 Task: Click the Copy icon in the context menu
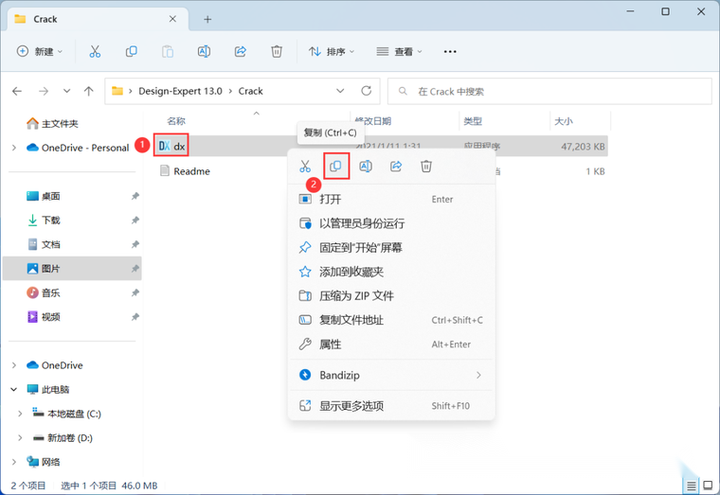pos(336,166)
